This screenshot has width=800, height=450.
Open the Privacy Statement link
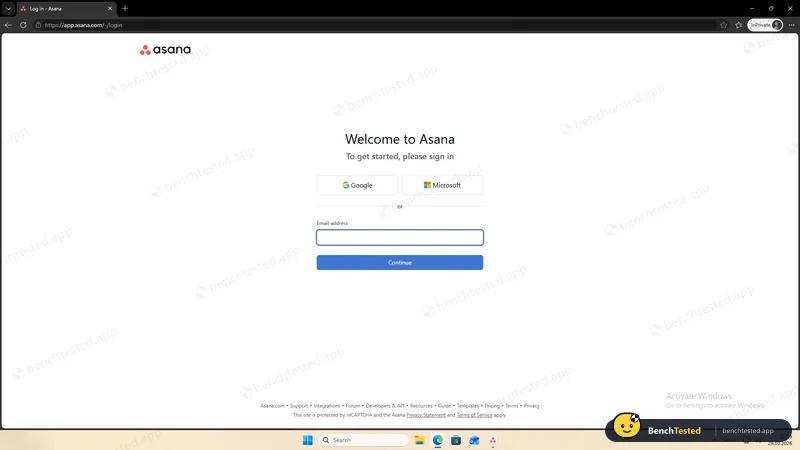tap(426, 415)
